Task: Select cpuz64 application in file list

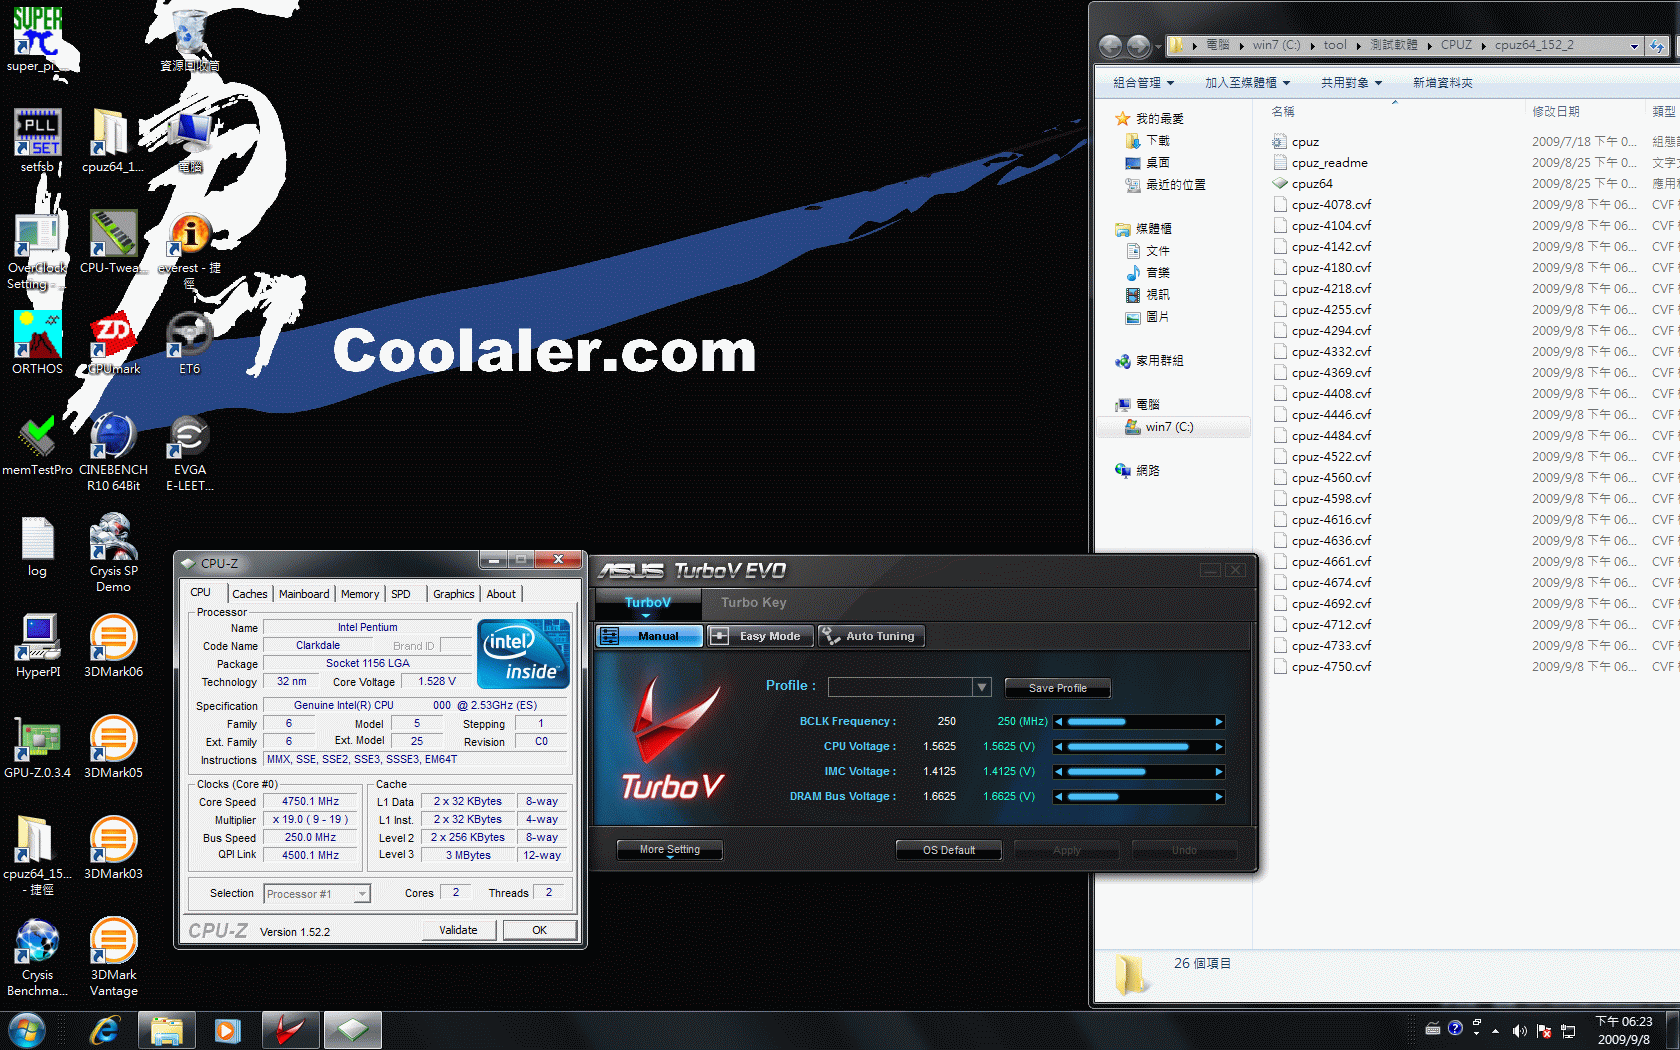Action: pos(1311,184)
